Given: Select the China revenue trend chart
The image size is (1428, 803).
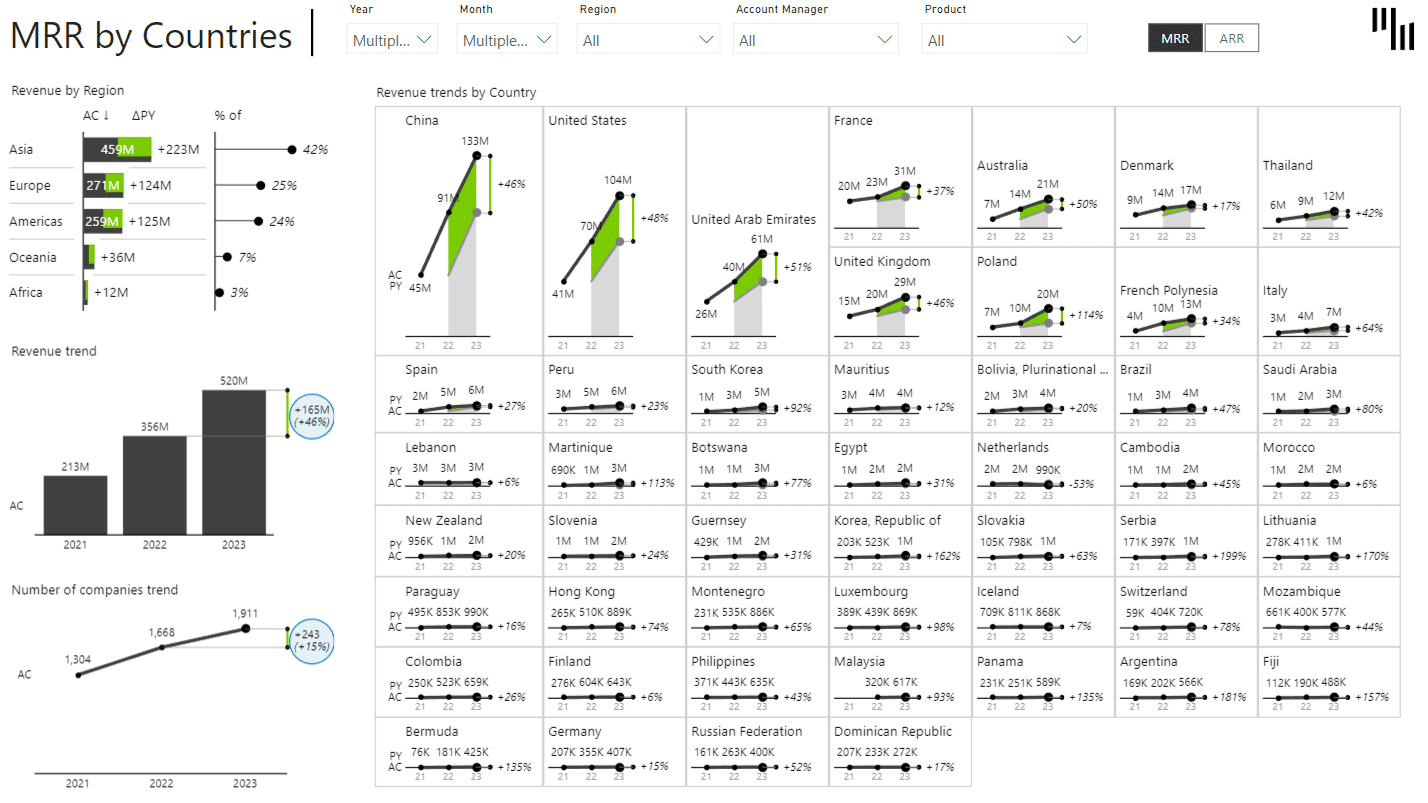Looking at the screenshot, I should coord(457,230).
